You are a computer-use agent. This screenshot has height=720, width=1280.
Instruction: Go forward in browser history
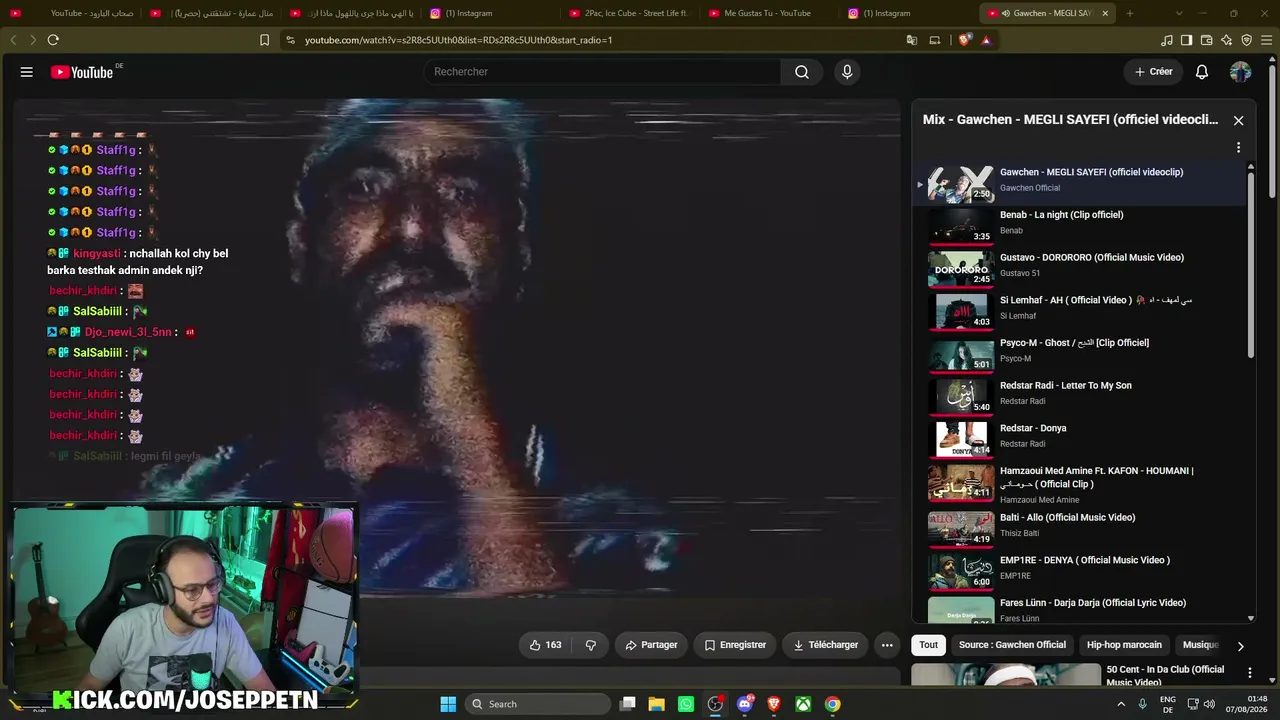click(32, 40)
